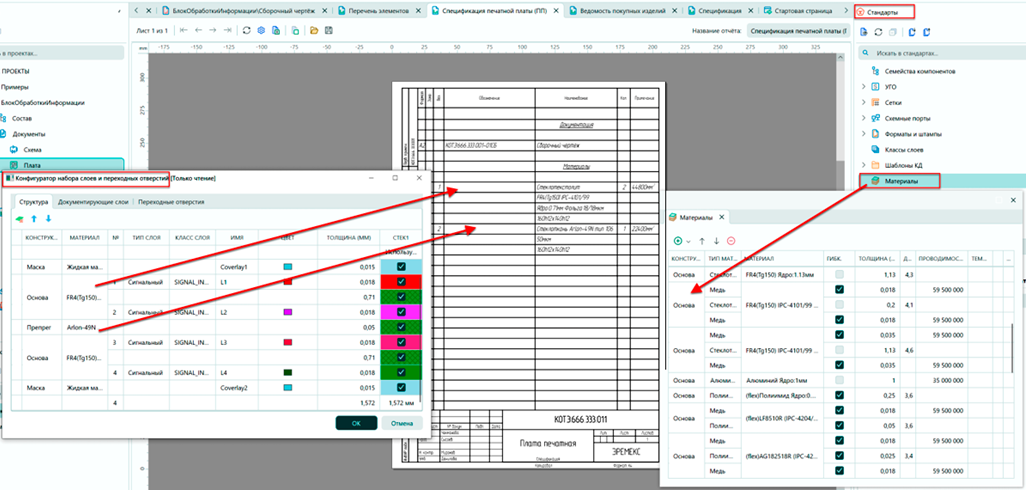Click the L1 layer red color swatch
1026x490 pixels.
287,282
